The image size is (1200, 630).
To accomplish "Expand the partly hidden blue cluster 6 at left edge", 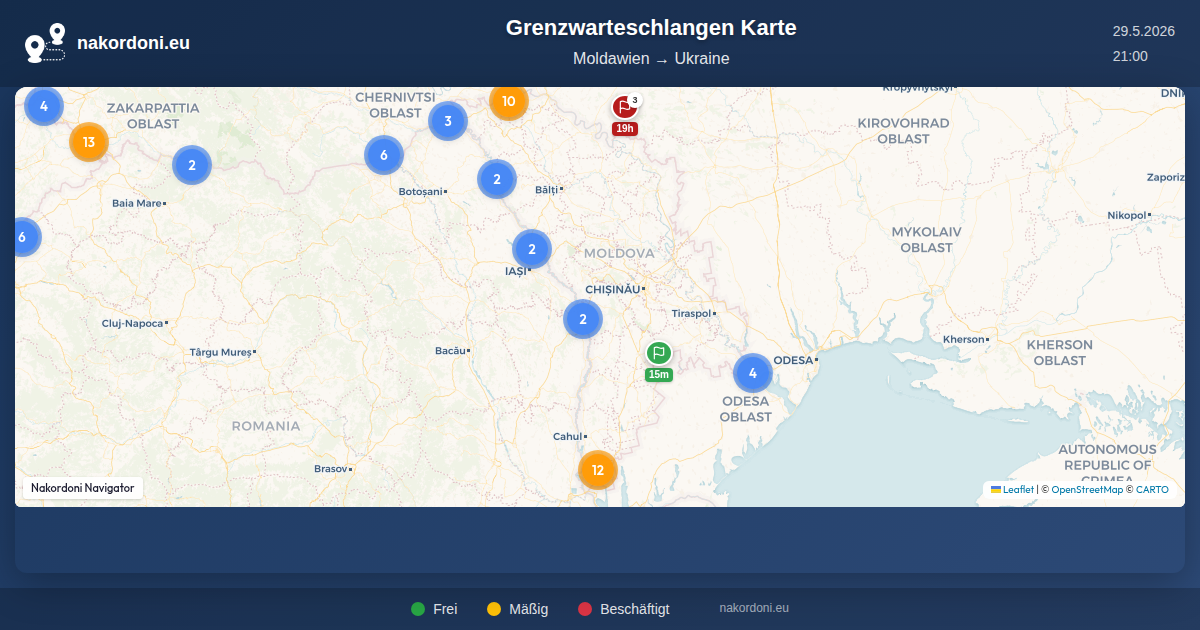I will pyautogui.click(x=27, y=237).
